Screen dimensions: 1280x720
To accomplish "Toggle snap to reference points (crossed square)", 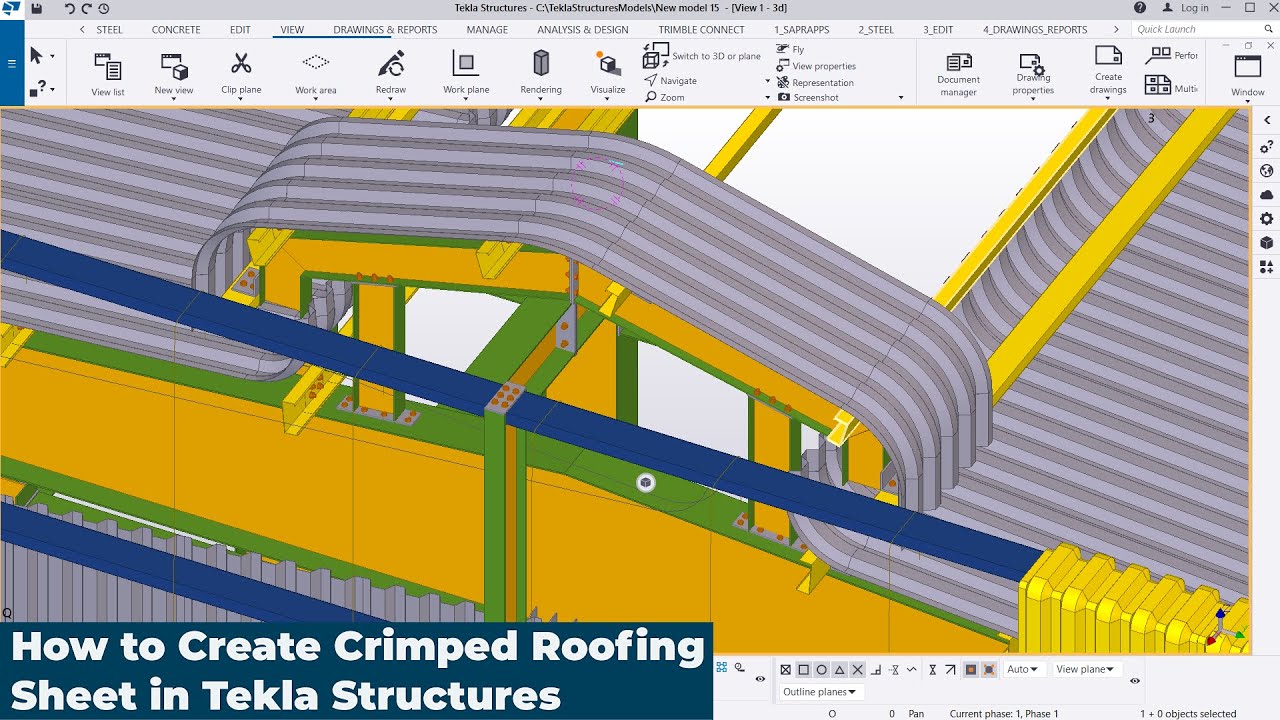I will pyautogui.click(x=786, y=670).
